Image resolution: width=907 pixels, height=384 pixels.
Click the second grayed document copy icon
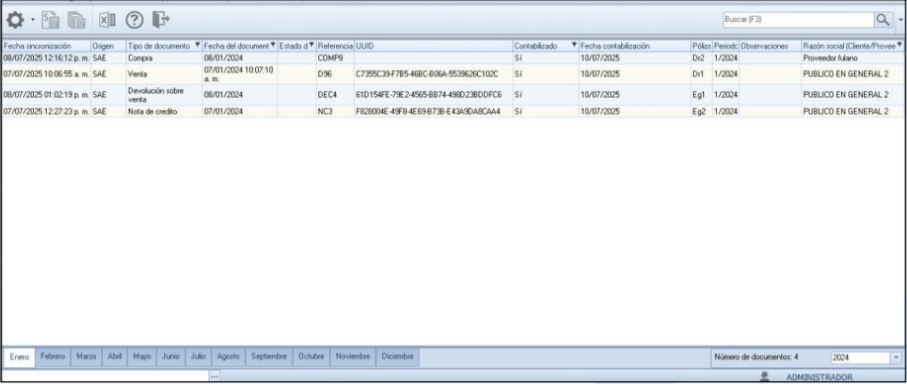click(x=76, y=20)
